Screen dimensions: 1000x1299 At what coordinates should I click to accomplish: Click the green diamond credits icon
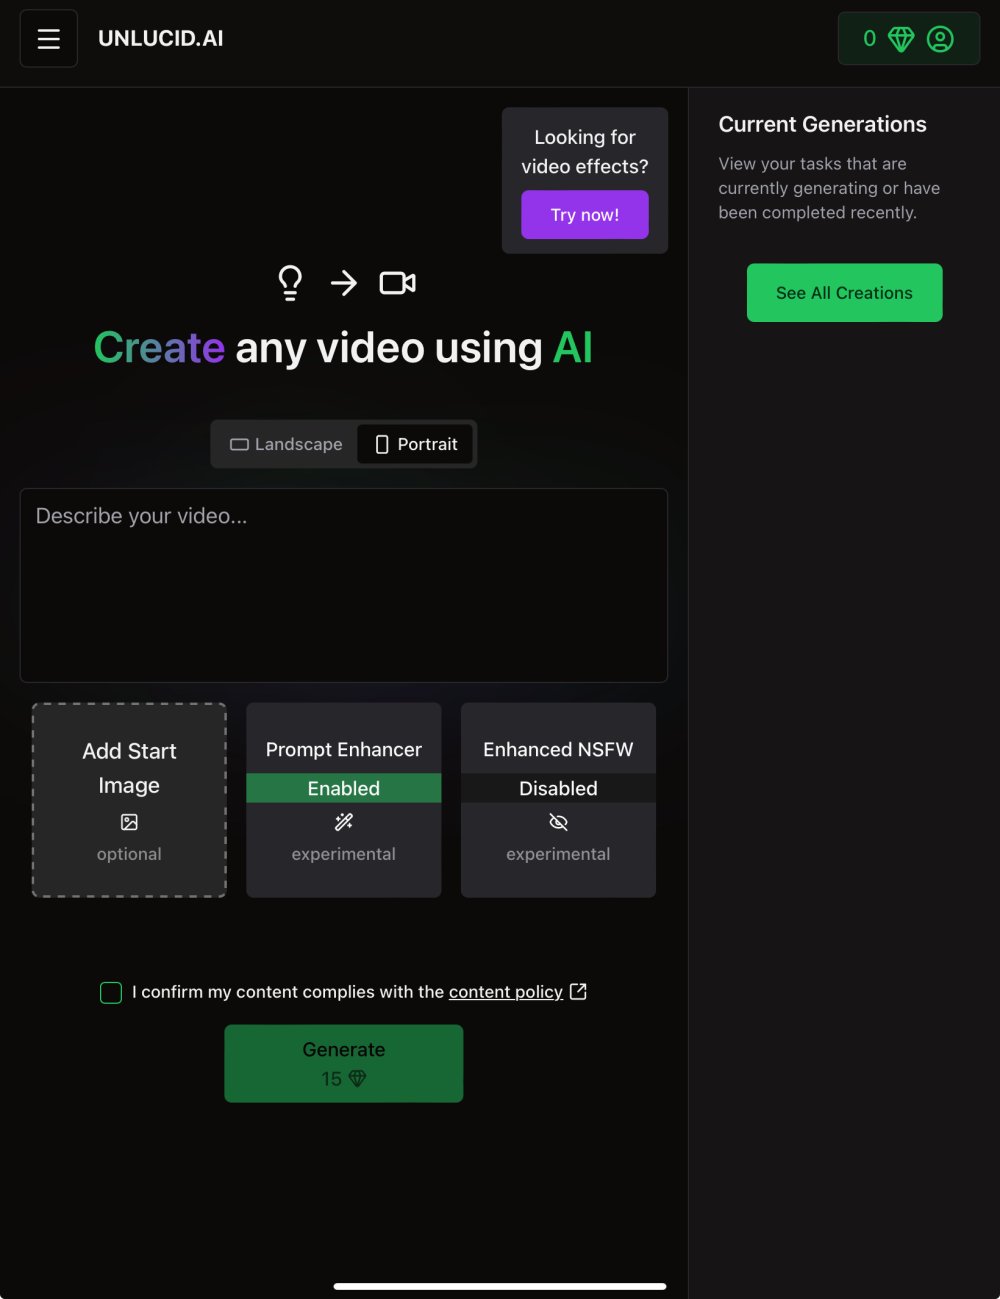[901, 39]
